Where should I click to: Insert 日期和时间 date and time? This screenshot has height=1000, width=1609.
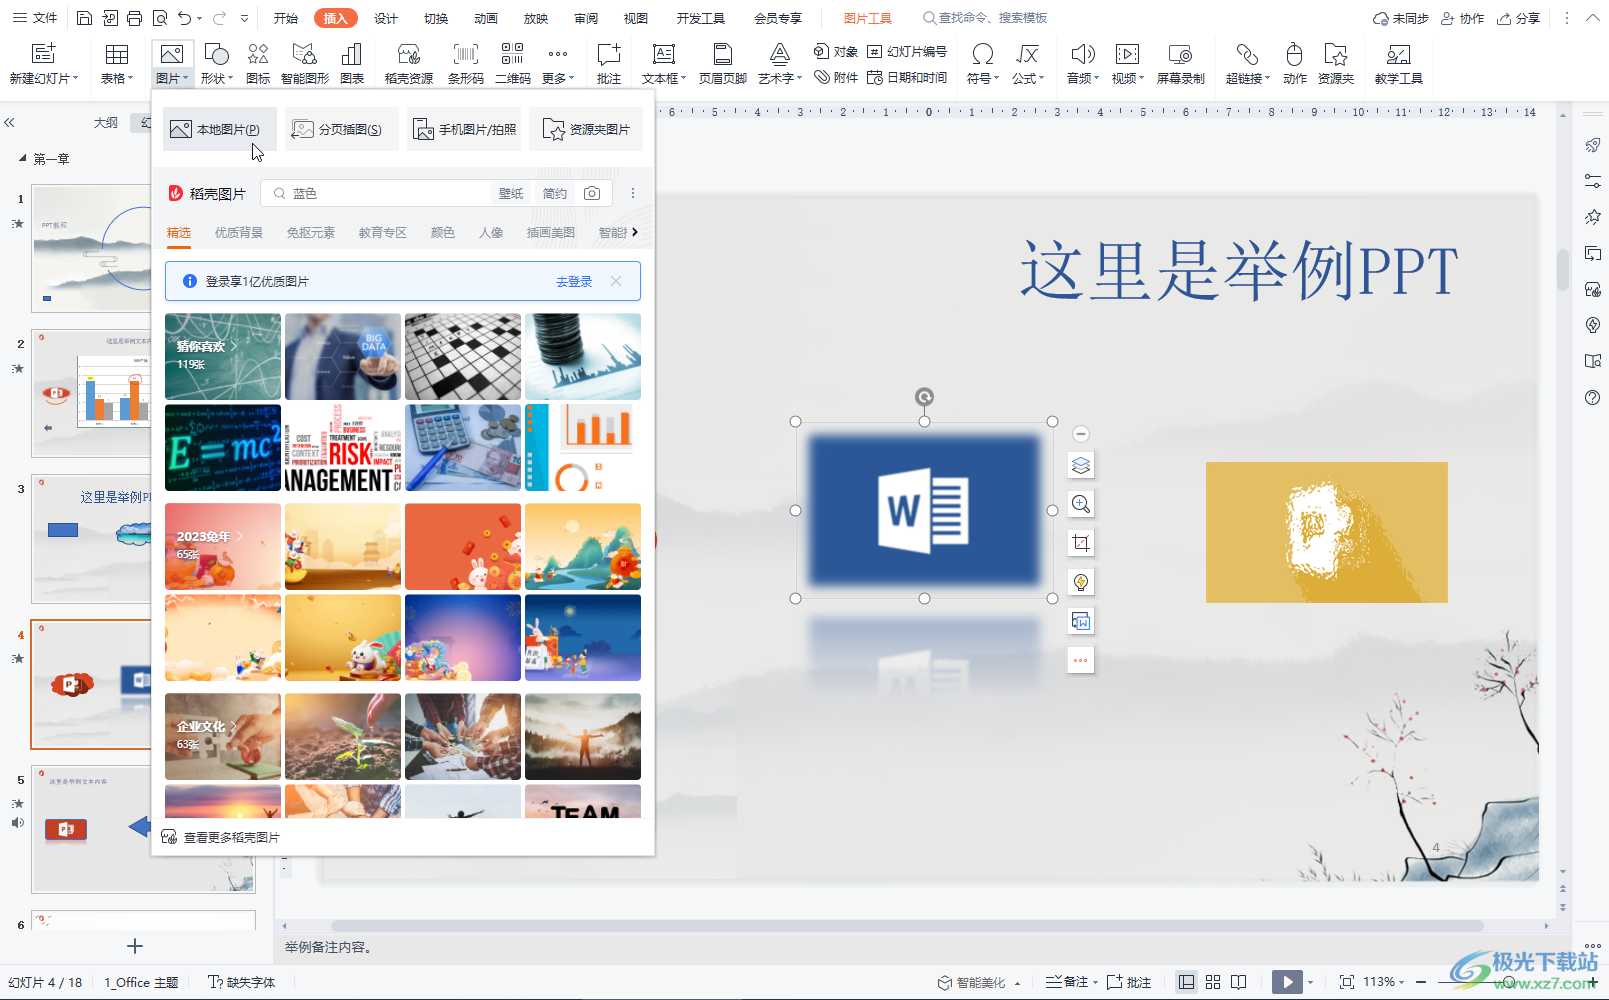click(x=907, y=77)
